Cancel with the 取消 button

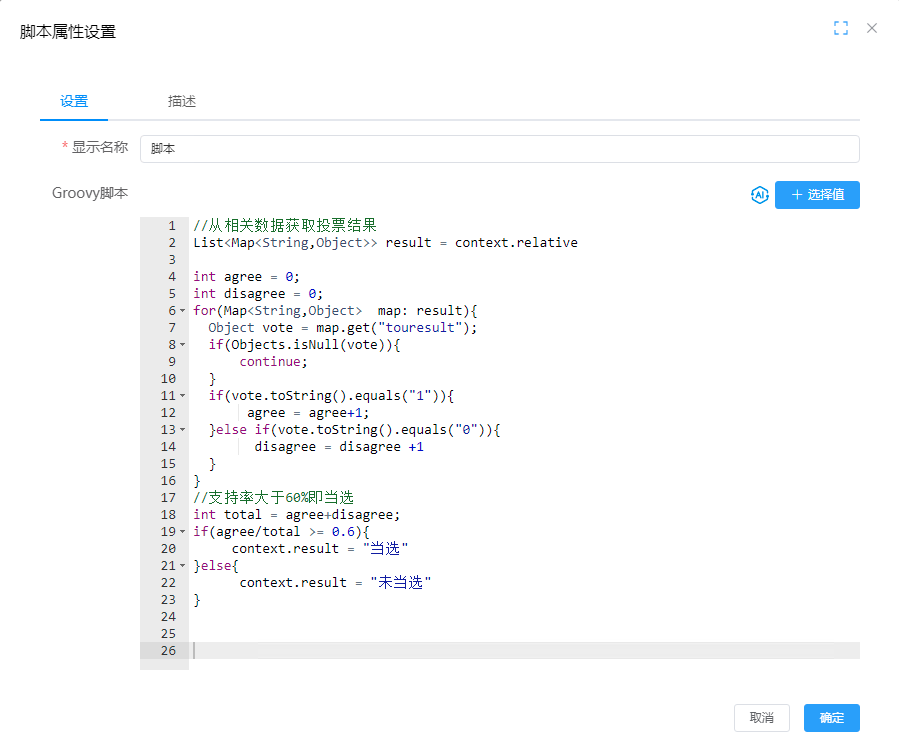tap(761, 718)
